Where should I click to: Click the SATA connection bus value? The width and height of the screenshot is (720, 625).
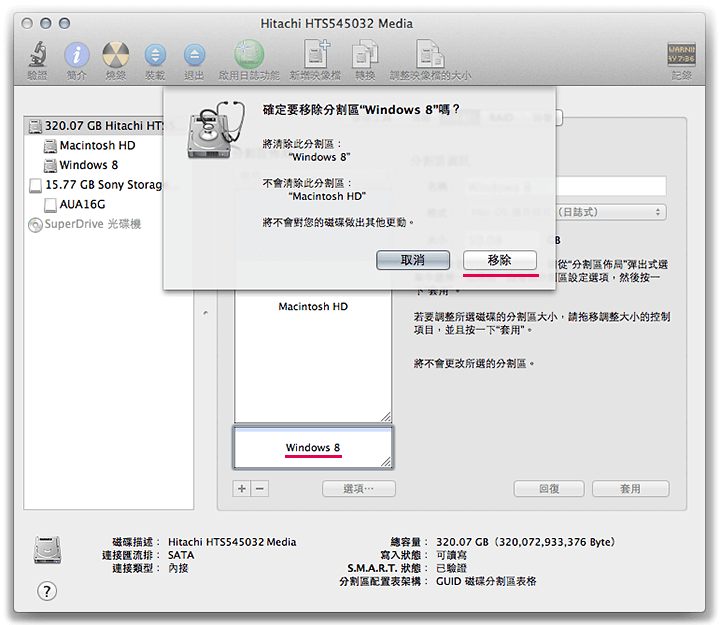click(x=181, y=555)
